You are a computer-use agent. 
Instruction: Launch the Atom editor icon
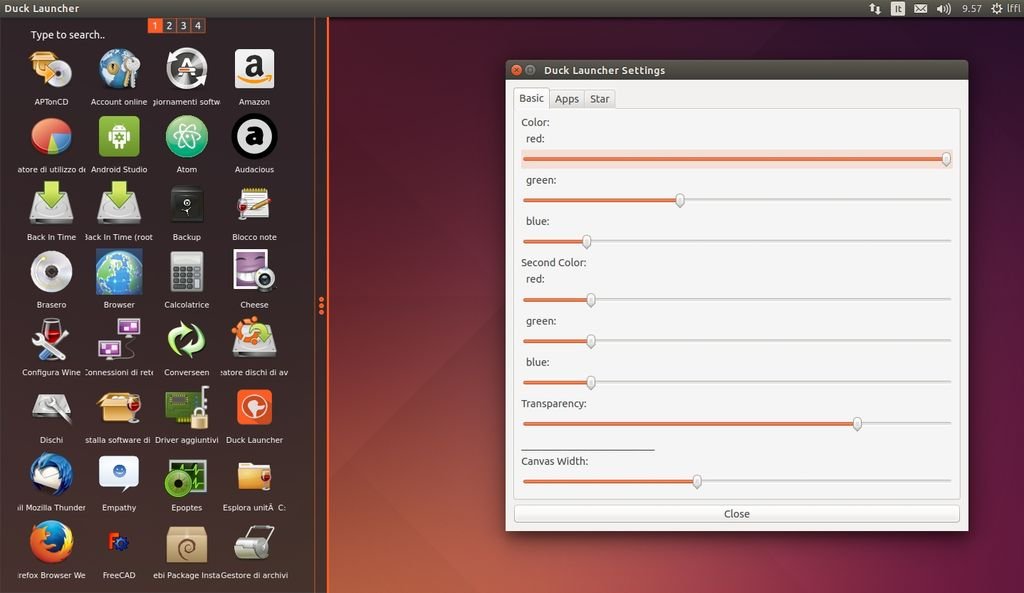(x=186, y=137)
